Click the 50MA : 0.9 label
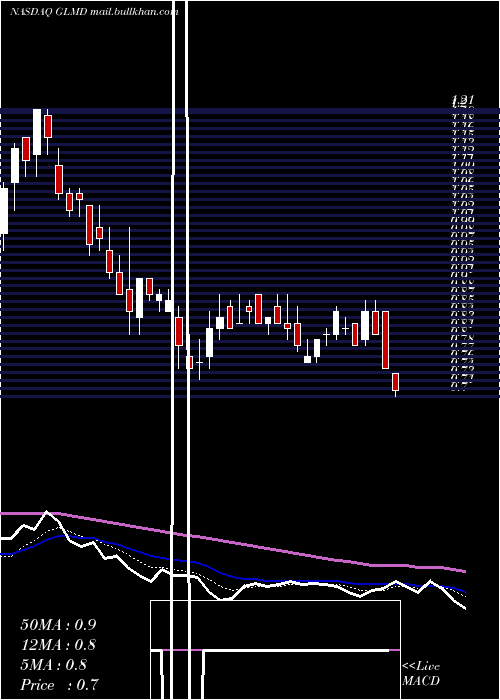Viewport: 500px width, 700px height. (x=58, y=625)
